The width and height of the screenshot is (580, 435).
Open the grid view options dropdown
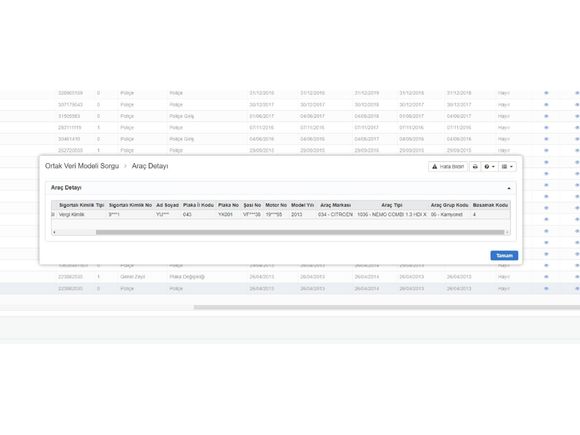click(507, 166)
